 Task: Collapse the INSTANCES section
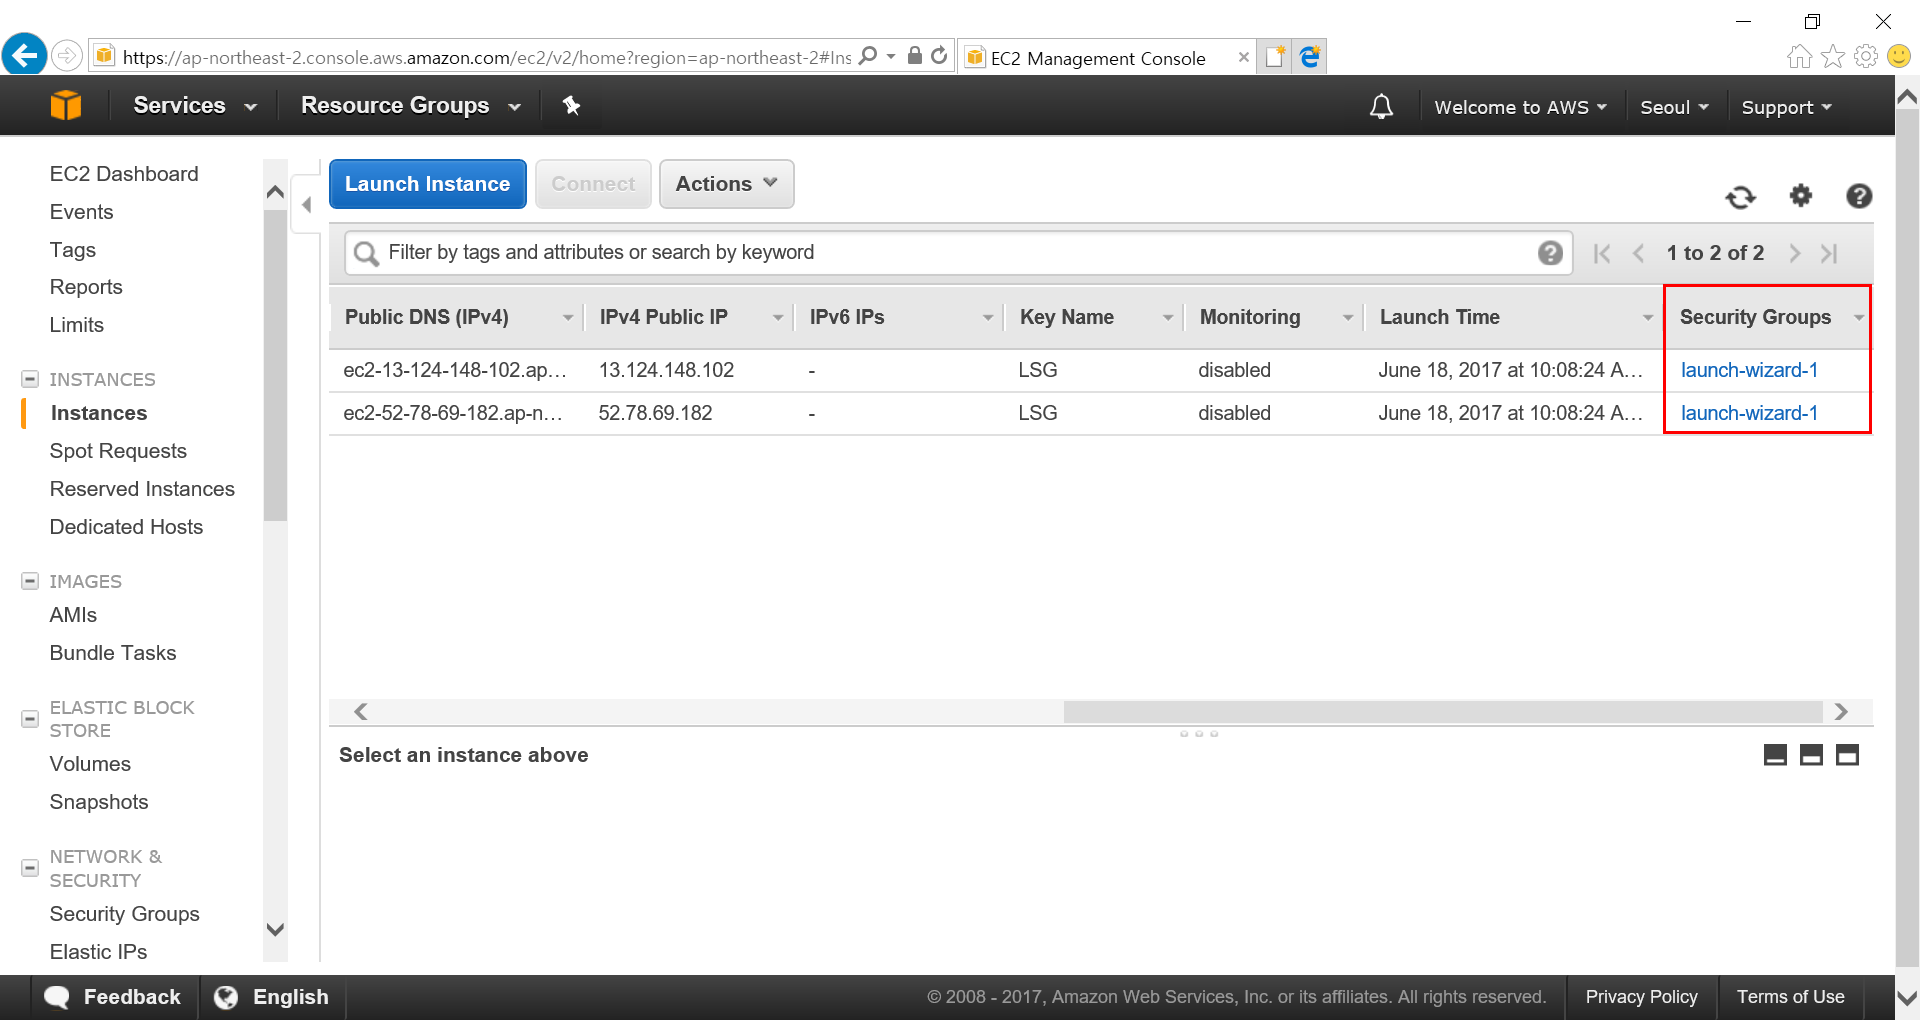(30, 379)
